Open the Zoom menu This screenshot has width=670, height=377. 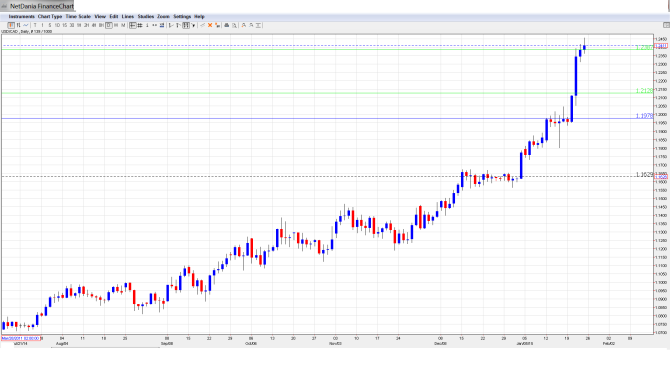tap(164, 17)
